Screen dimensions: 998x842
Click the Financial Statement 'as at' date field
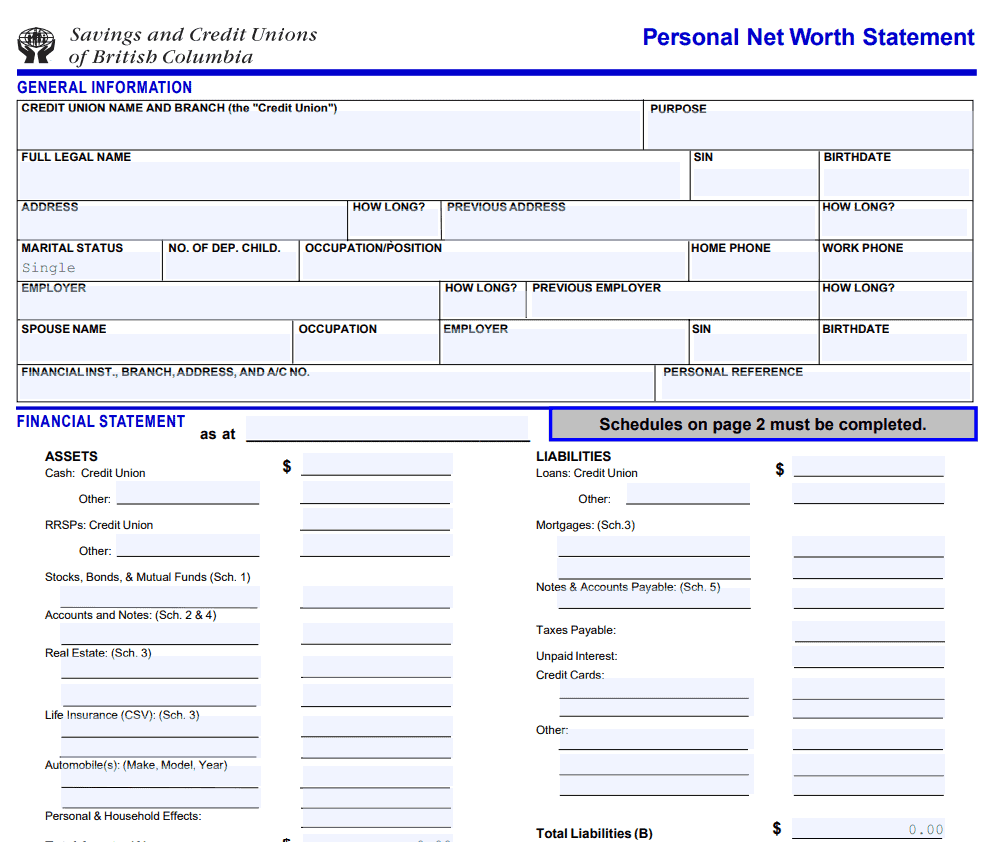[388, 428]
